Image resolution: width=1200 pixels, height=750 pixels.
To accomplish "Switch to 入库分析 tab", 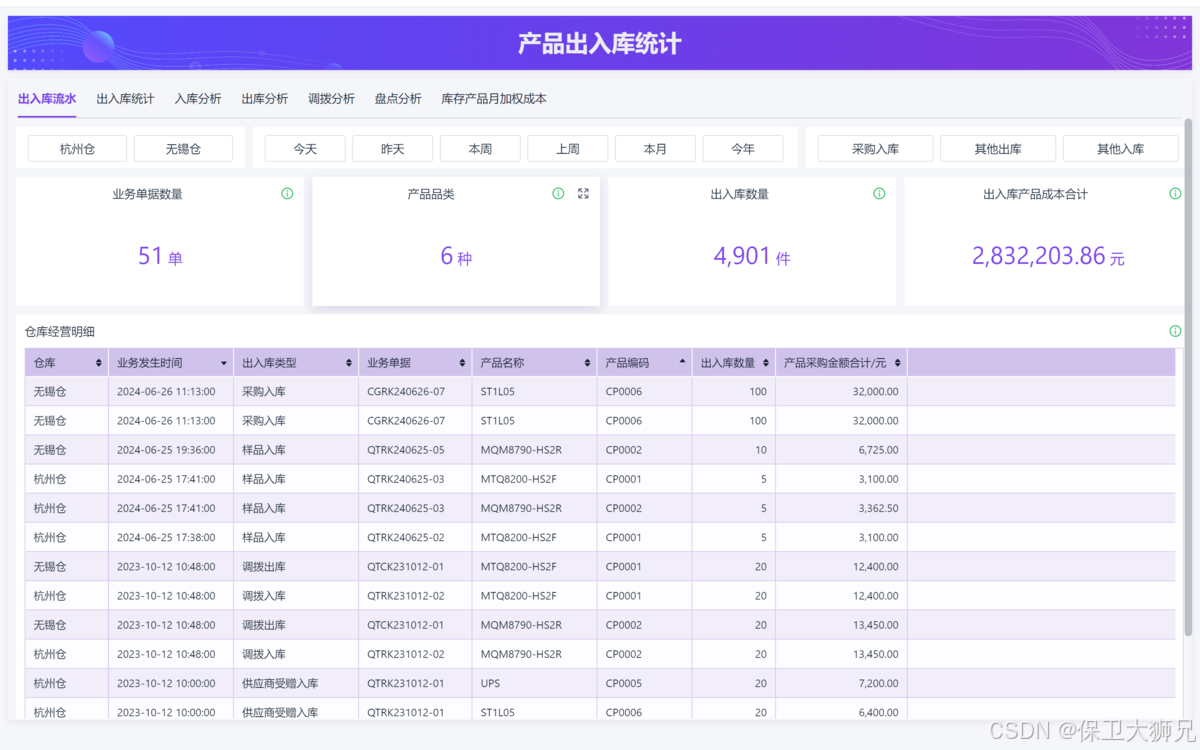I will (198, 99).
